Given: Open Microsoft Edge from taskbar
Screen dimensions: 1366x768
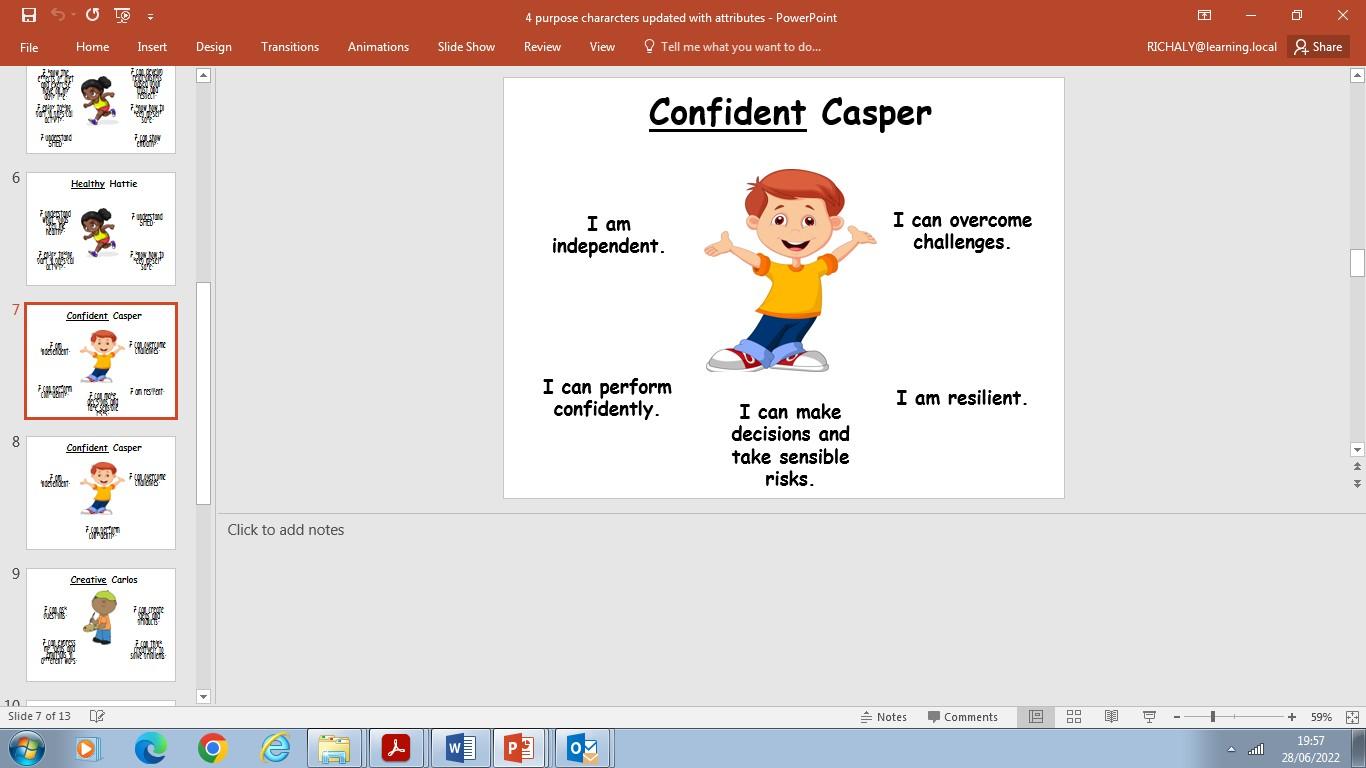Looking at the screenshot, I should click(x=151, y=748).
